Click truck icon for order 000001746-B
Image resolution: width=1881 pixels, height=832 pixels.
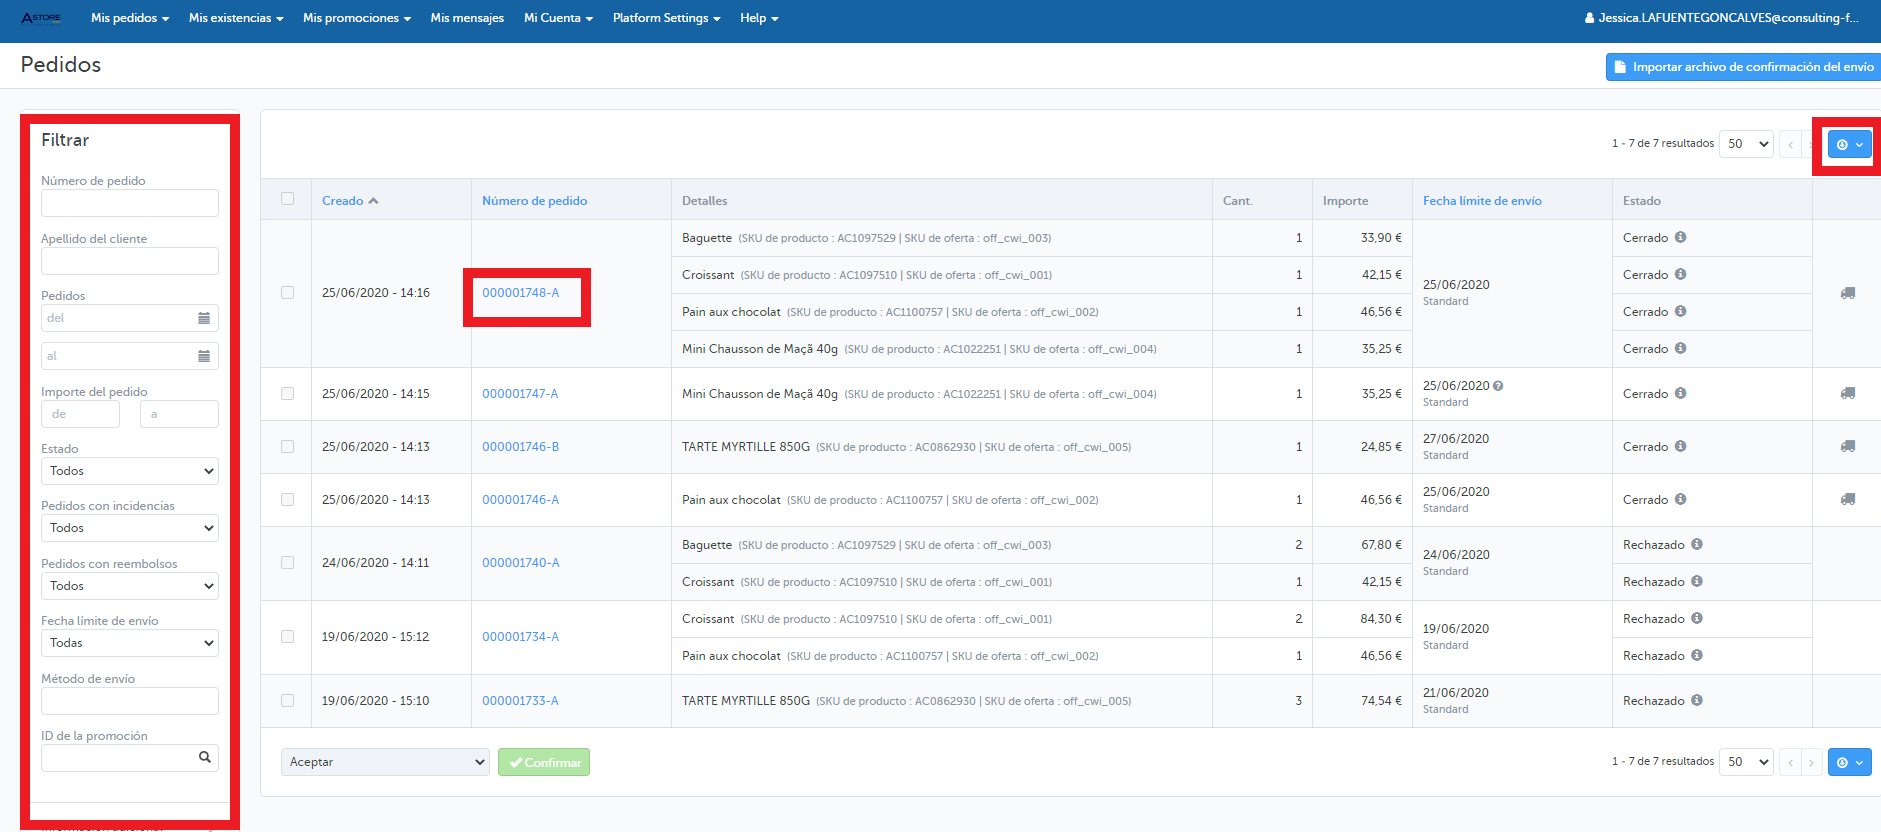pyautogui.click(x=1848, y=446)
